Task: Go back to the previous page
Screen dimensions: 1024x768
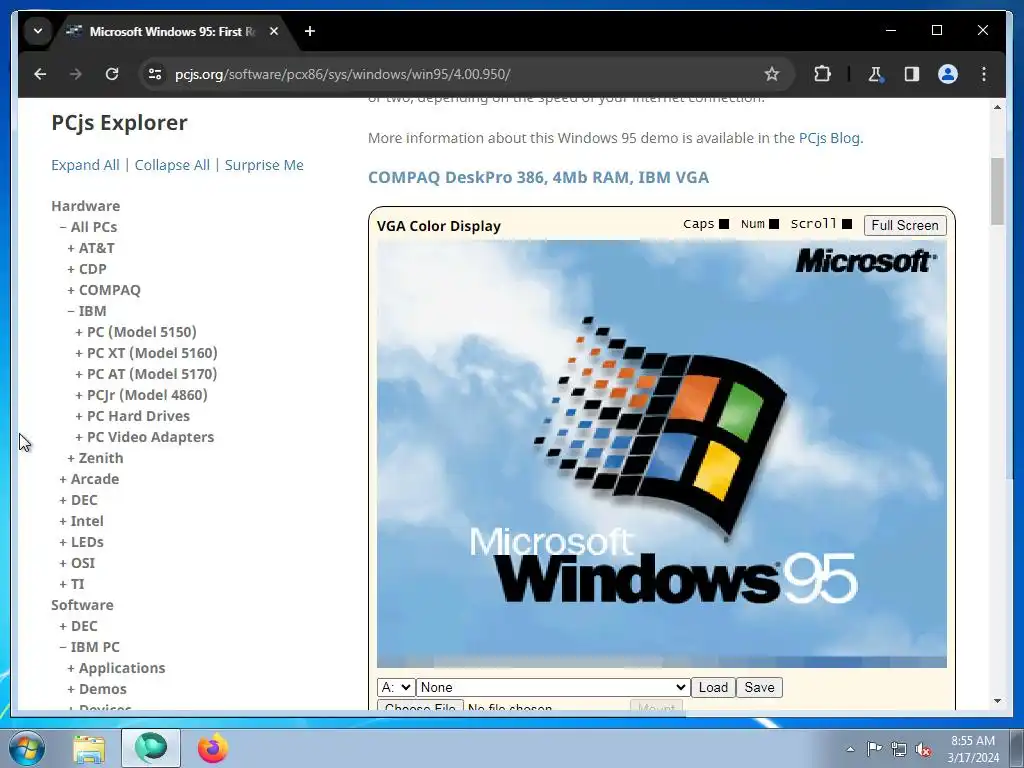Action: click(40, 74)
